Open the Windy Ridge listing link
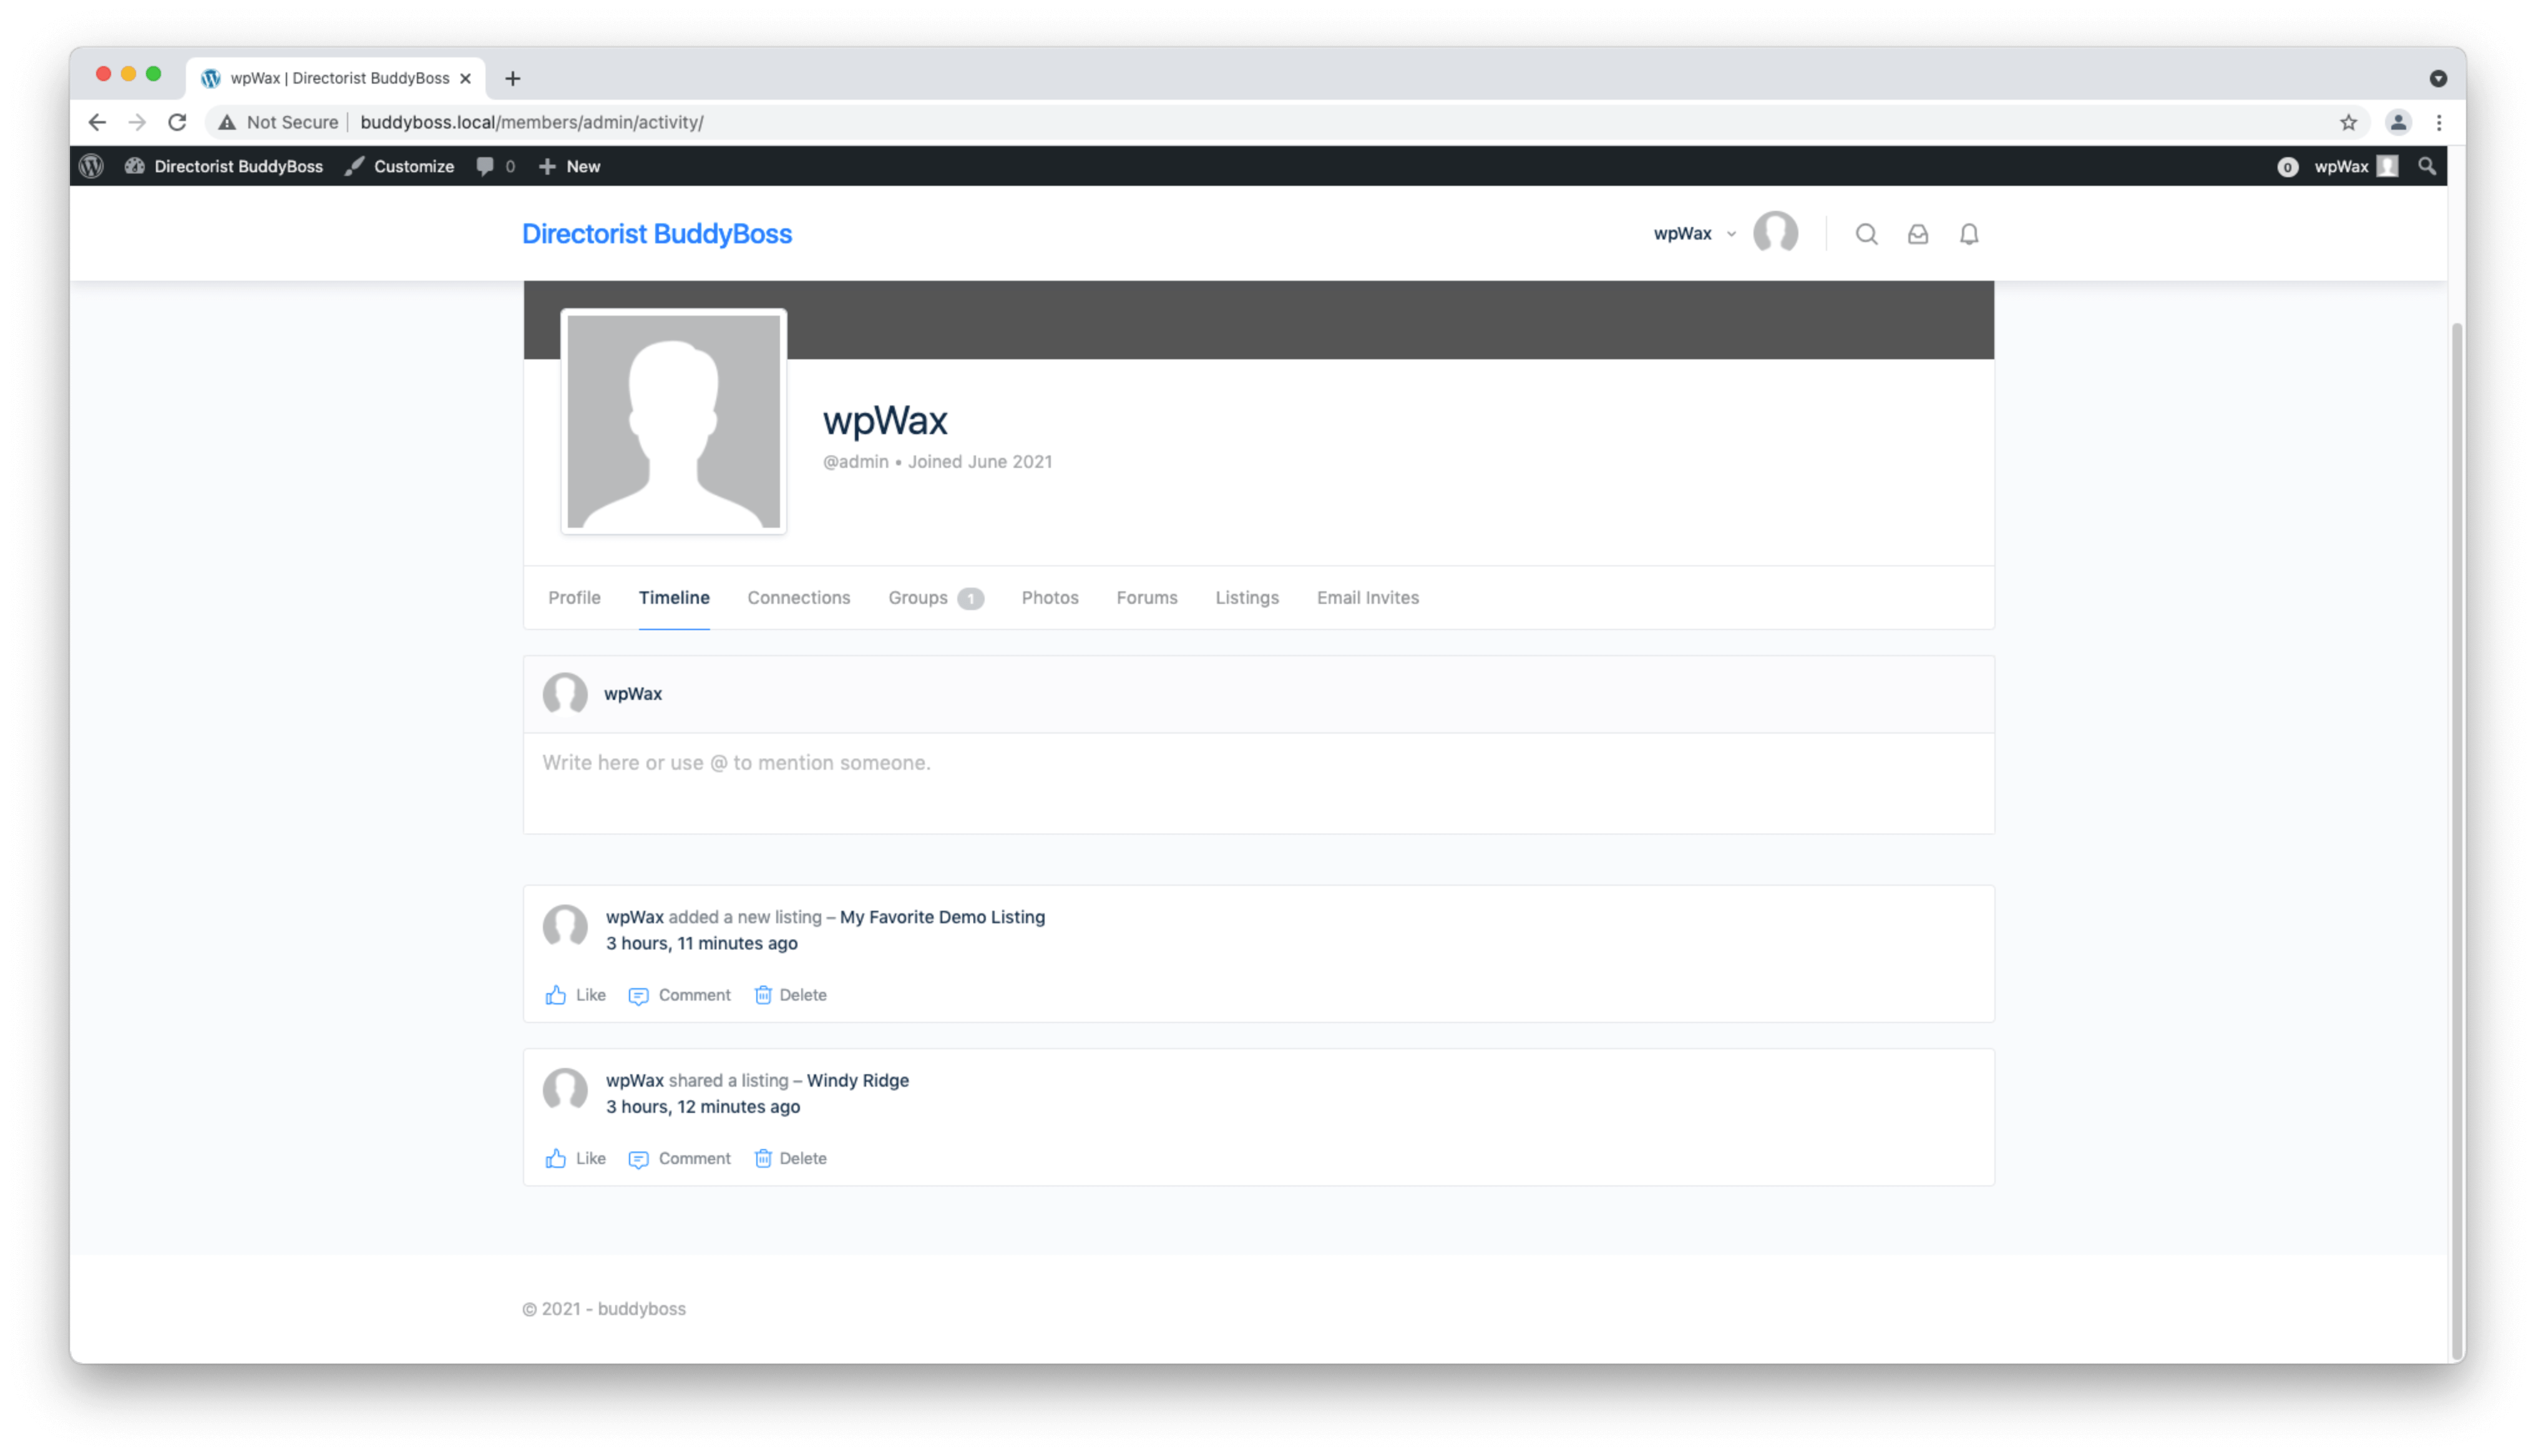2536x1456 pixels. tap(857, 1080)
